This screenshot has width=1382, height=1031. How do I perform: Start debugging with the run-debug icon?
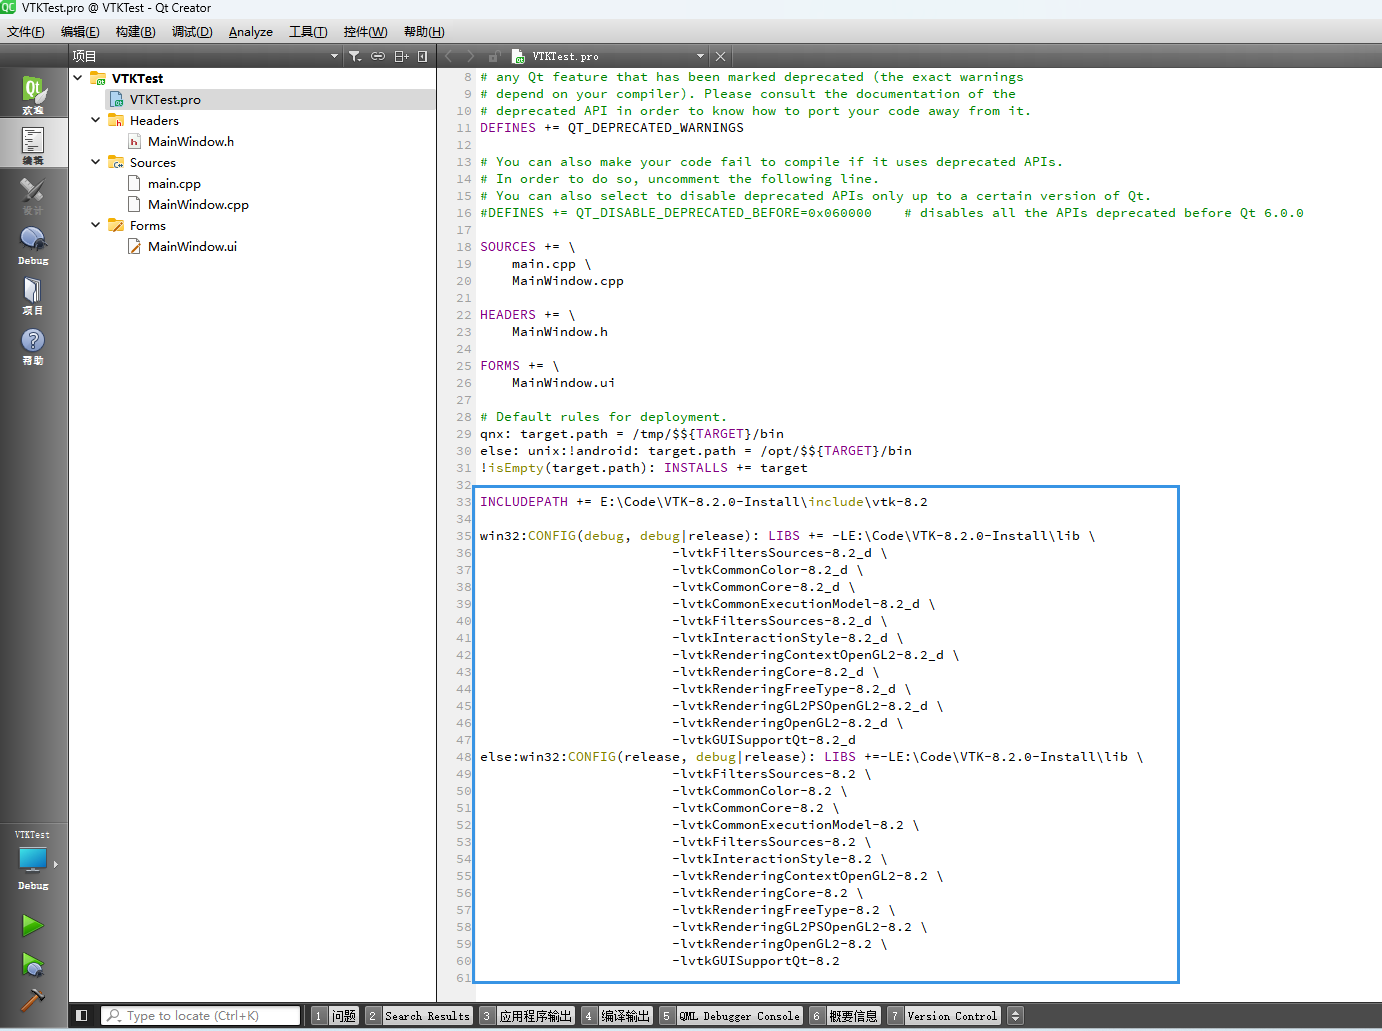pyautogui.click(x=33, y=964)
